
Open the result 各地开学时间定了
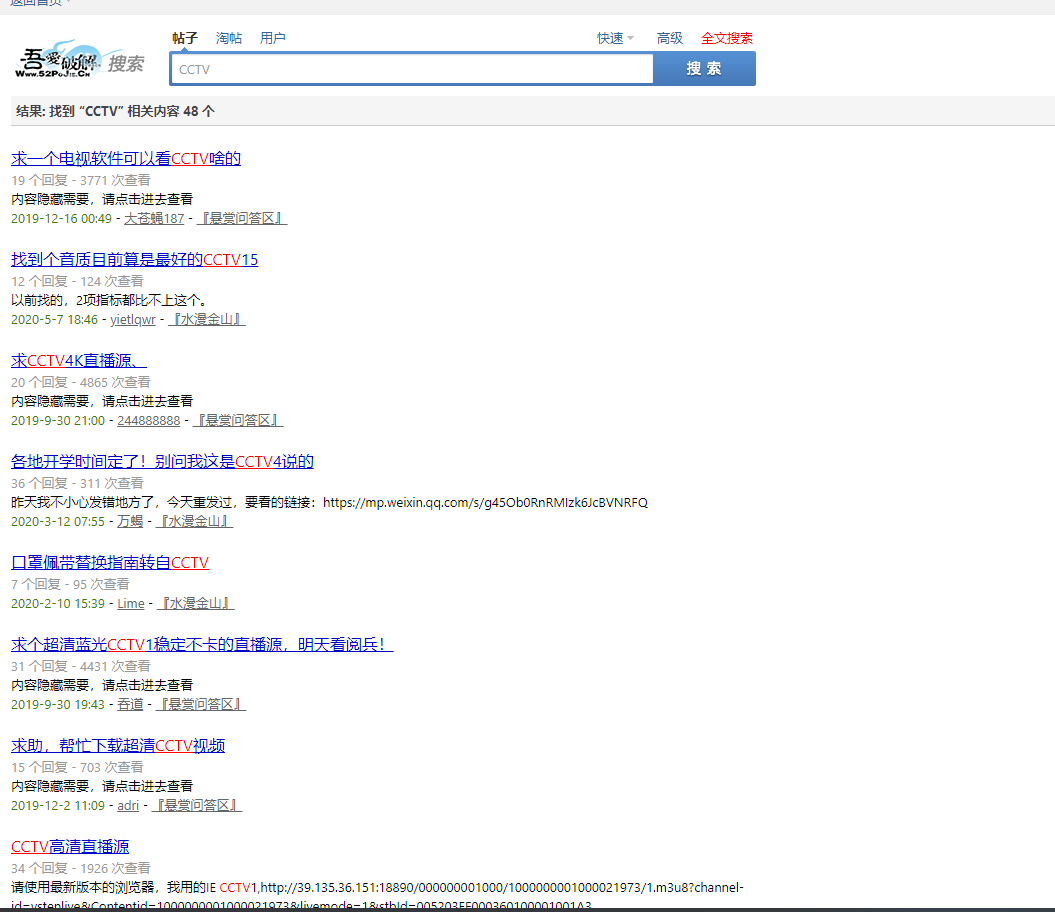tap(162, 461)
